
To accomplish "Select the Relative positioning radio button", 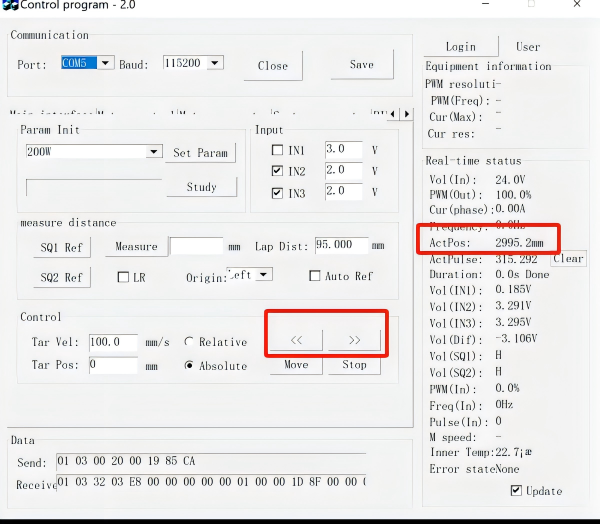I will point(190,342).
